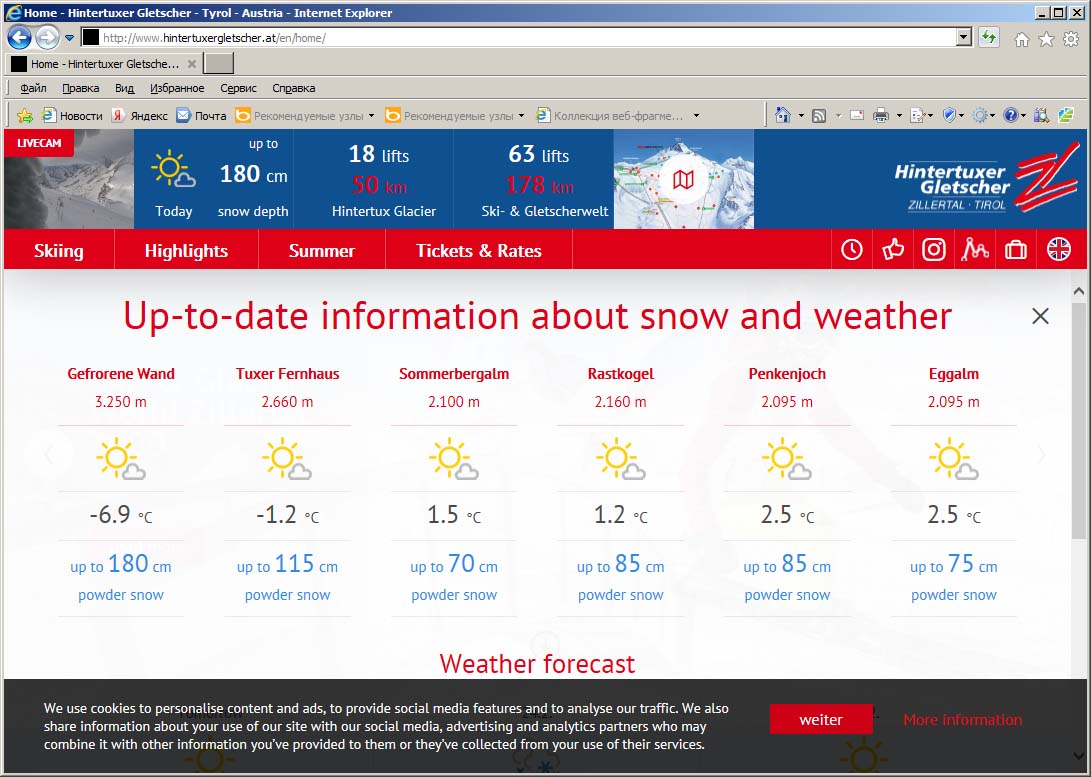Open the UK flag language selector
1091x777 pixels.
coord(1059,250)
